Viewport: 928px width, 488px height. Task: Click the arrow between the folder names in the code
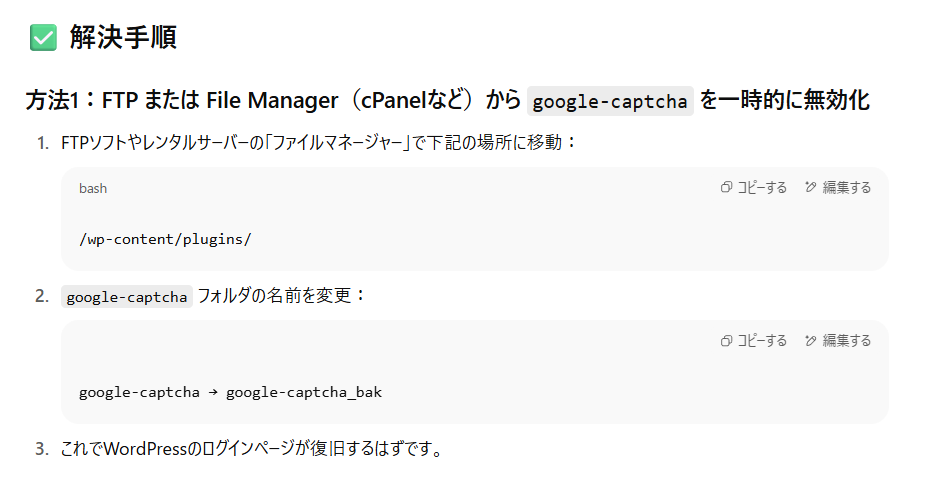(x=213, y=392)
